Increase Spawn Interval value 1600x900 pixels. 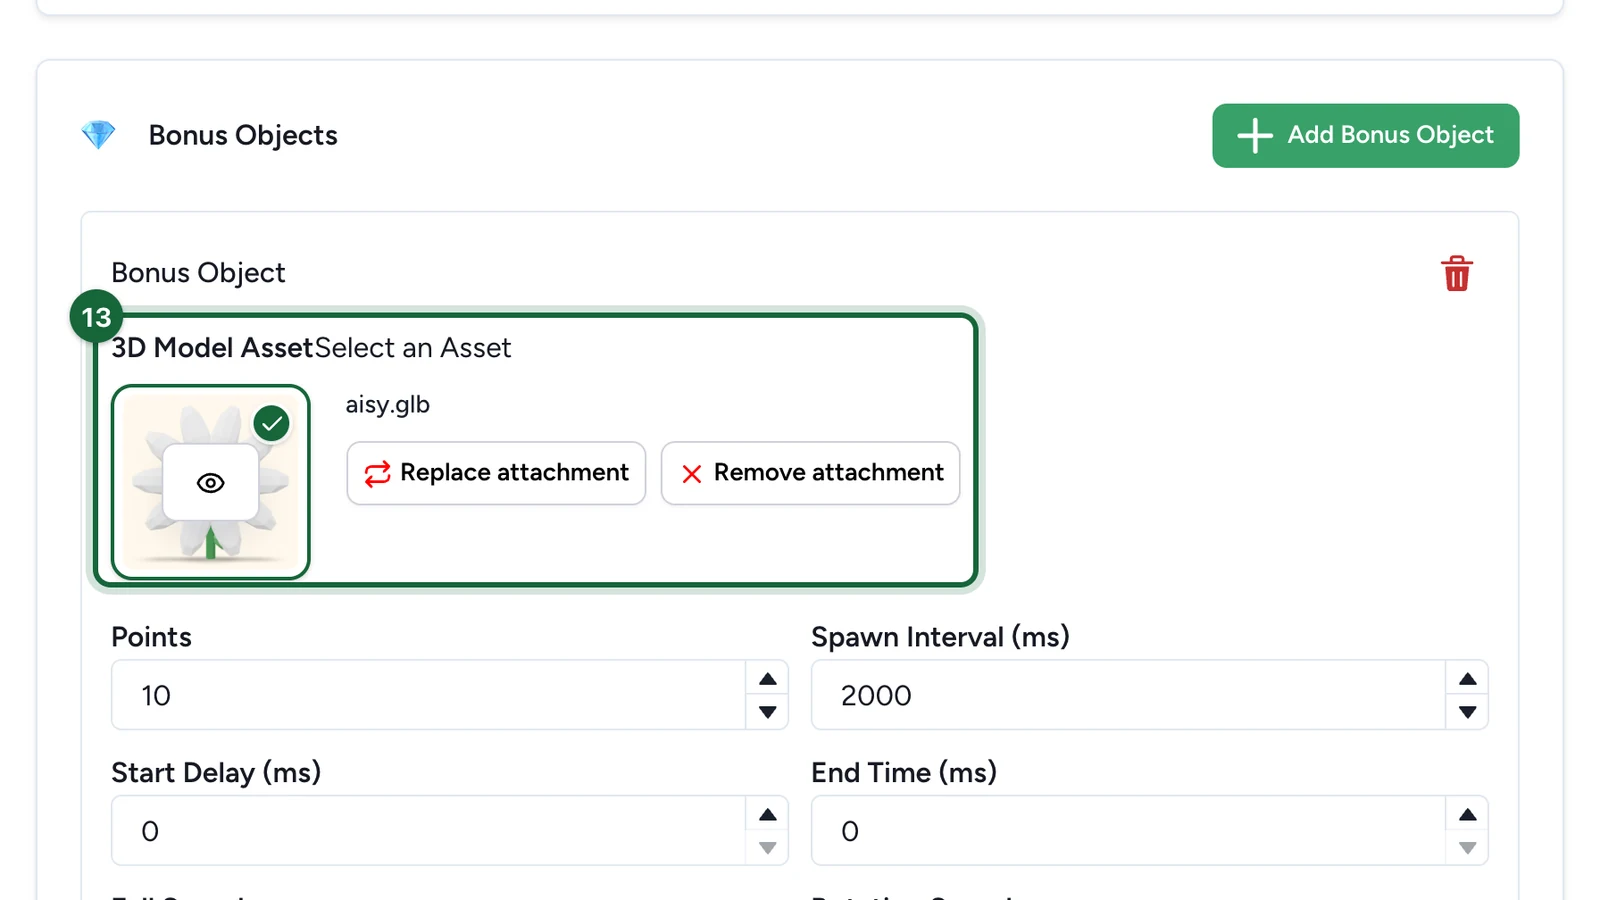coord(1467,679)
